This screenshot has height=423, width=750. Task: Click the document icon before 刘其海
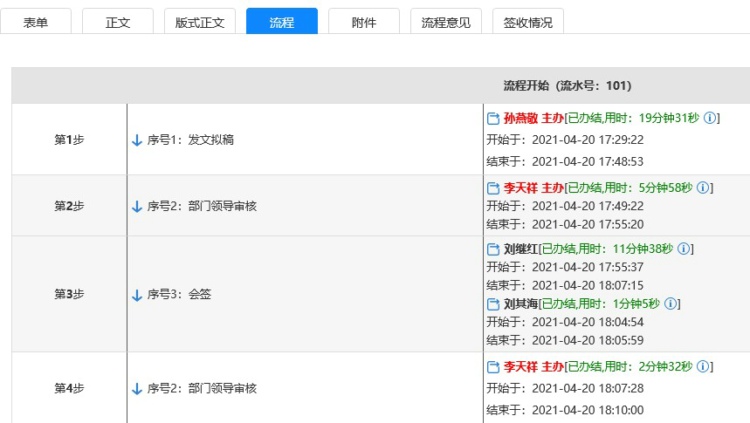pos(493,304)
